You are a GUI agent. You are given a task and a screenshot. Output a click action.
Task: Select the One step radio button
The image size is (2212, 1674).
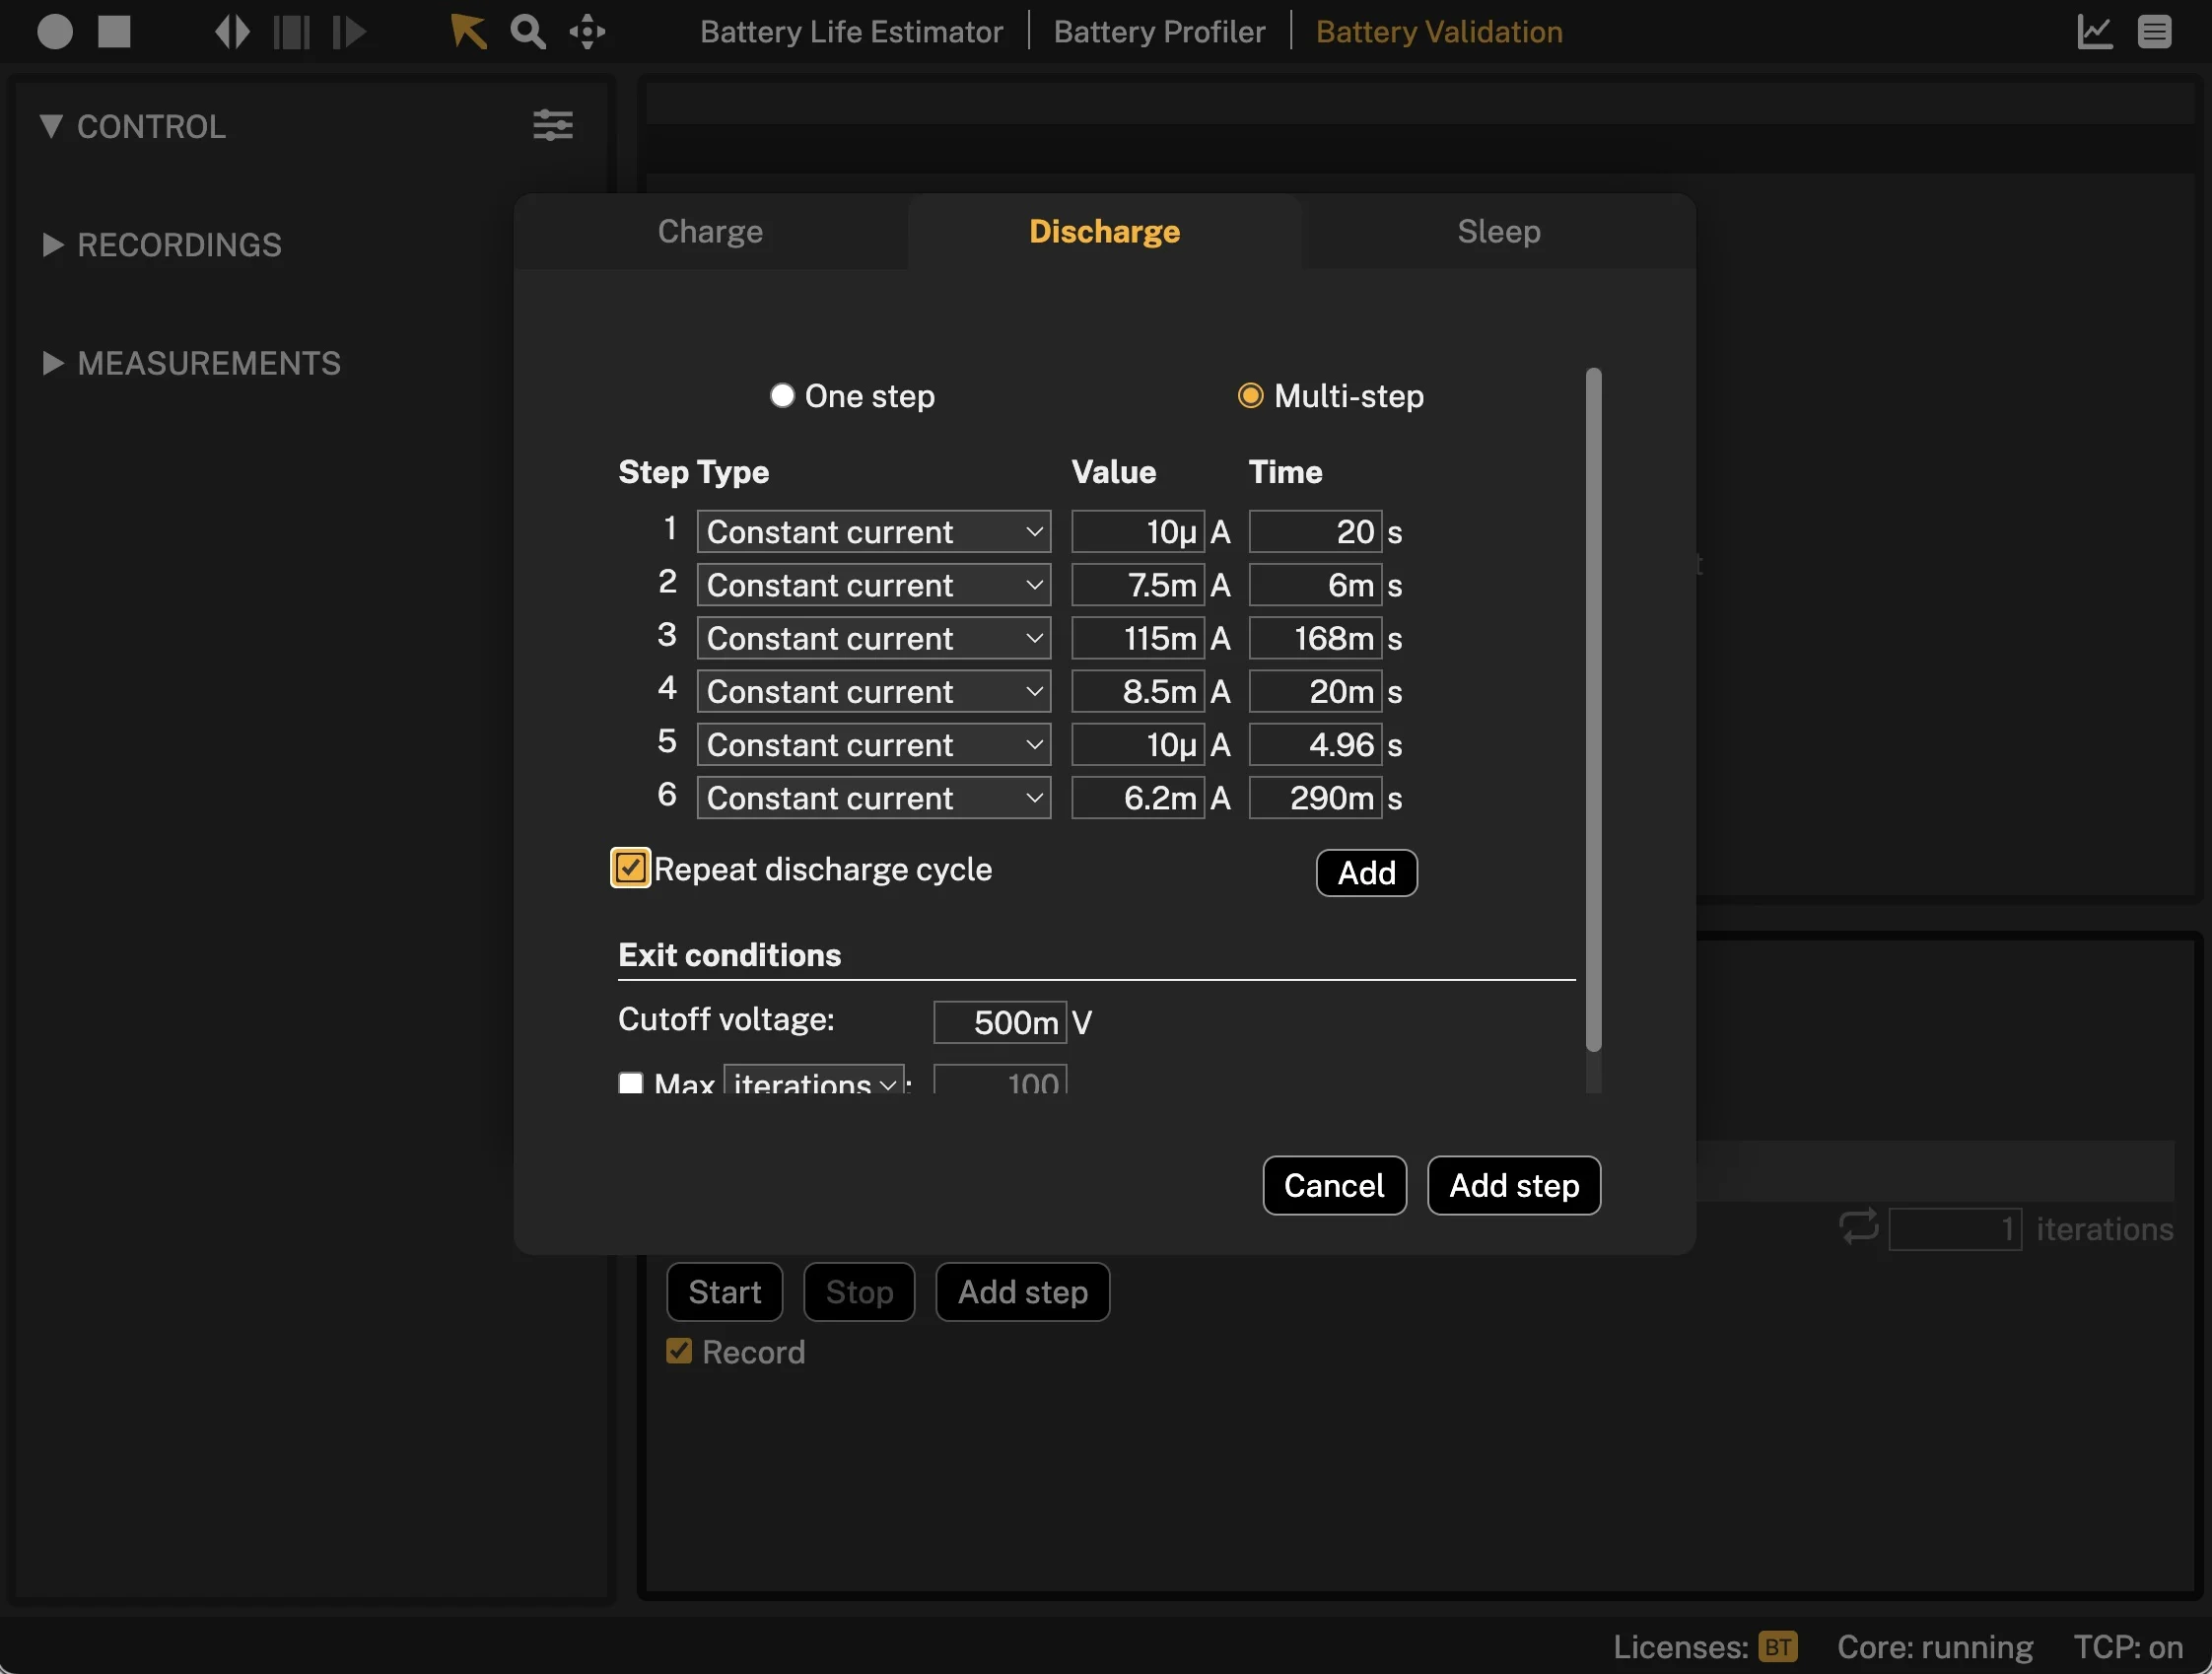(781, 395)
